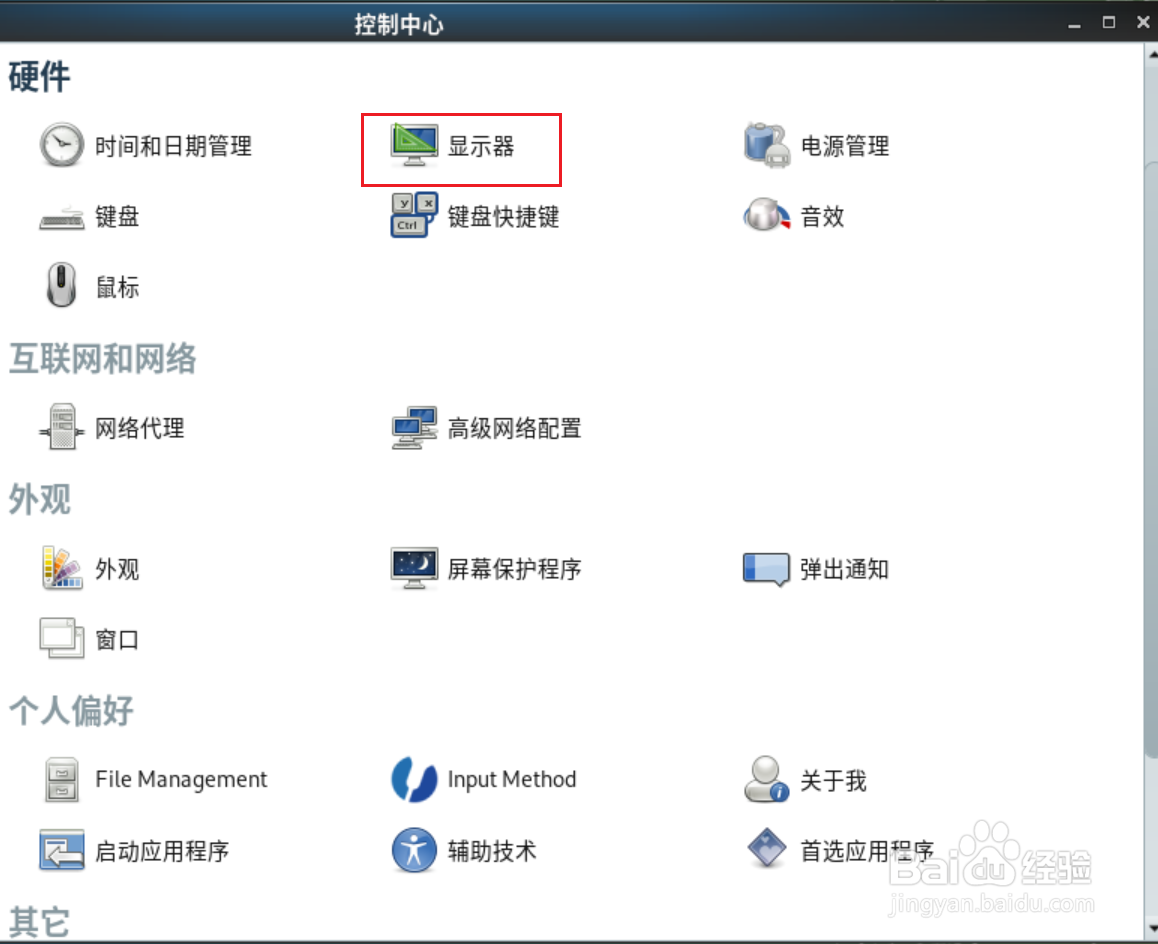Open the 显示器 display settings icon
The image size is (1158, 944).
[x=414, y=145]
